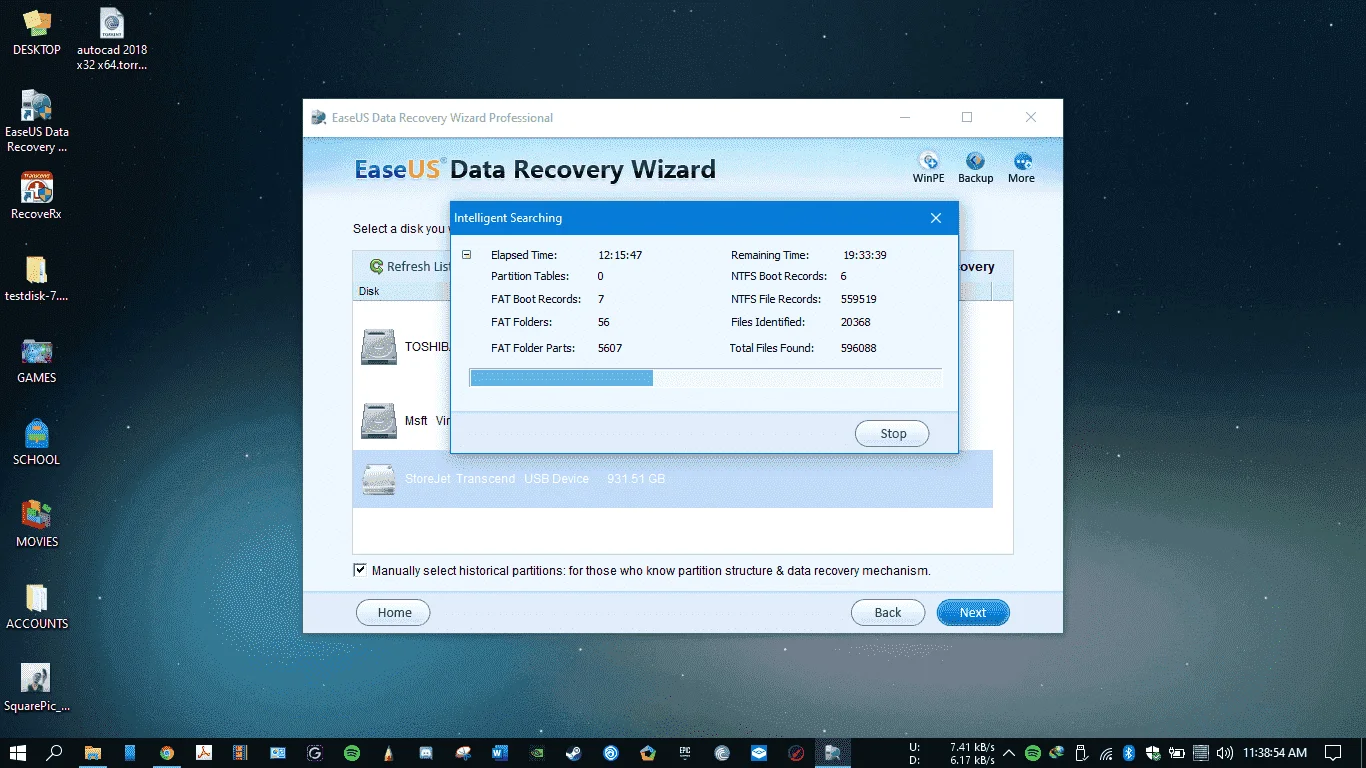Open EaseUS Data Recovery desktop shortcut
The width and height of the screenshot is (1366, 768).
coord(37,122)
